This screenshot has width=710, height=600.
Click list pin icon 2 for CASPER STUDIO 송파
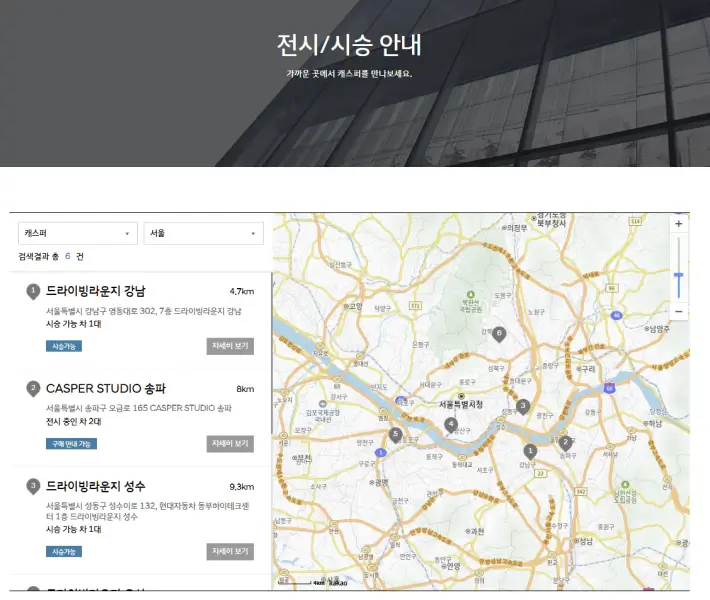click(33, 389)
